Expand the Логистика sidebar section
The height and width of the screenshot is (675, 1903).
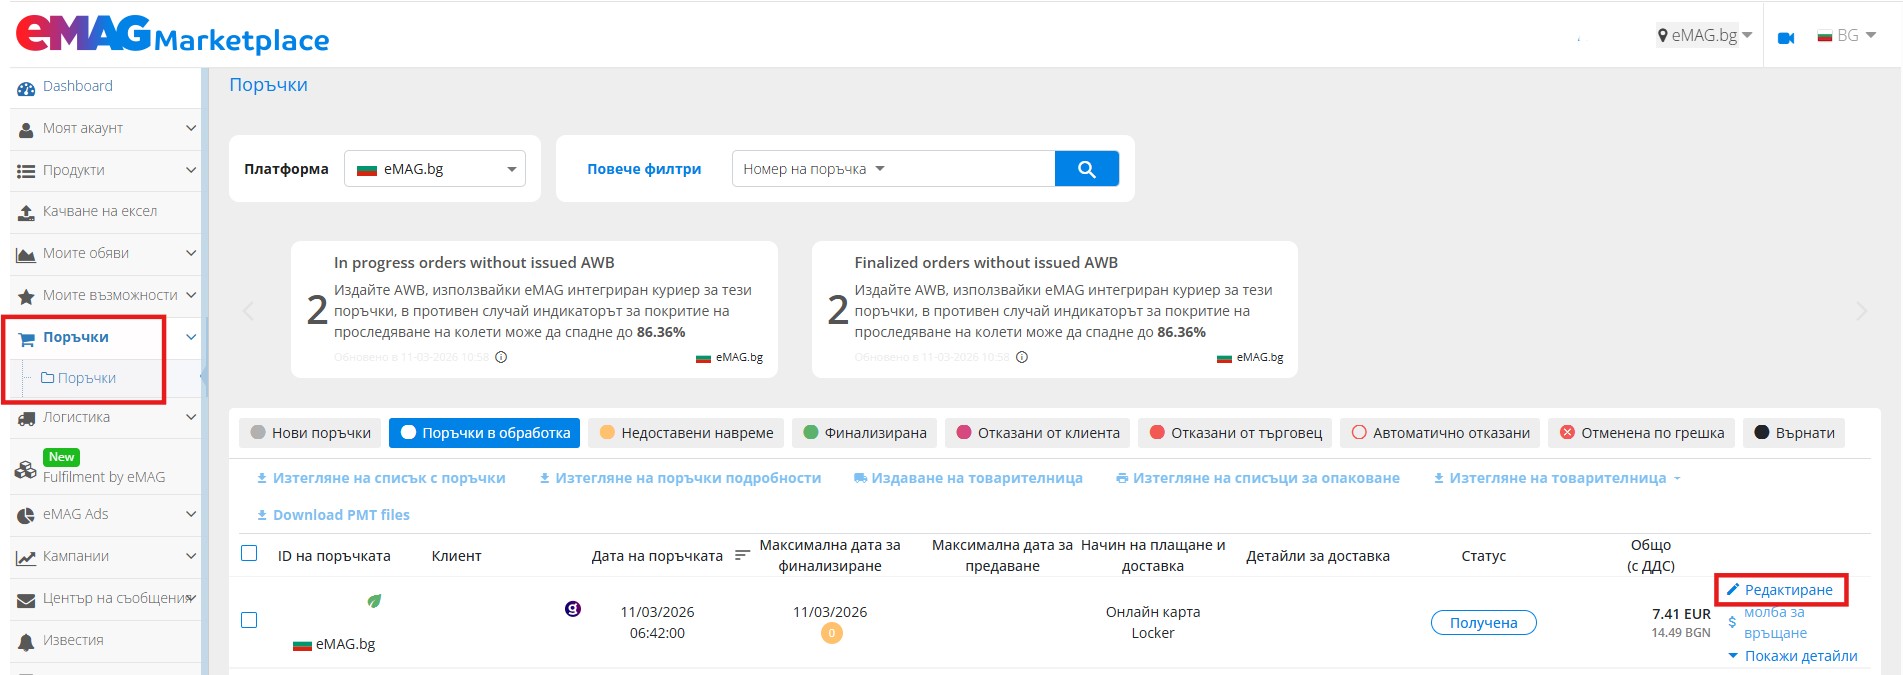click(105, 418)
